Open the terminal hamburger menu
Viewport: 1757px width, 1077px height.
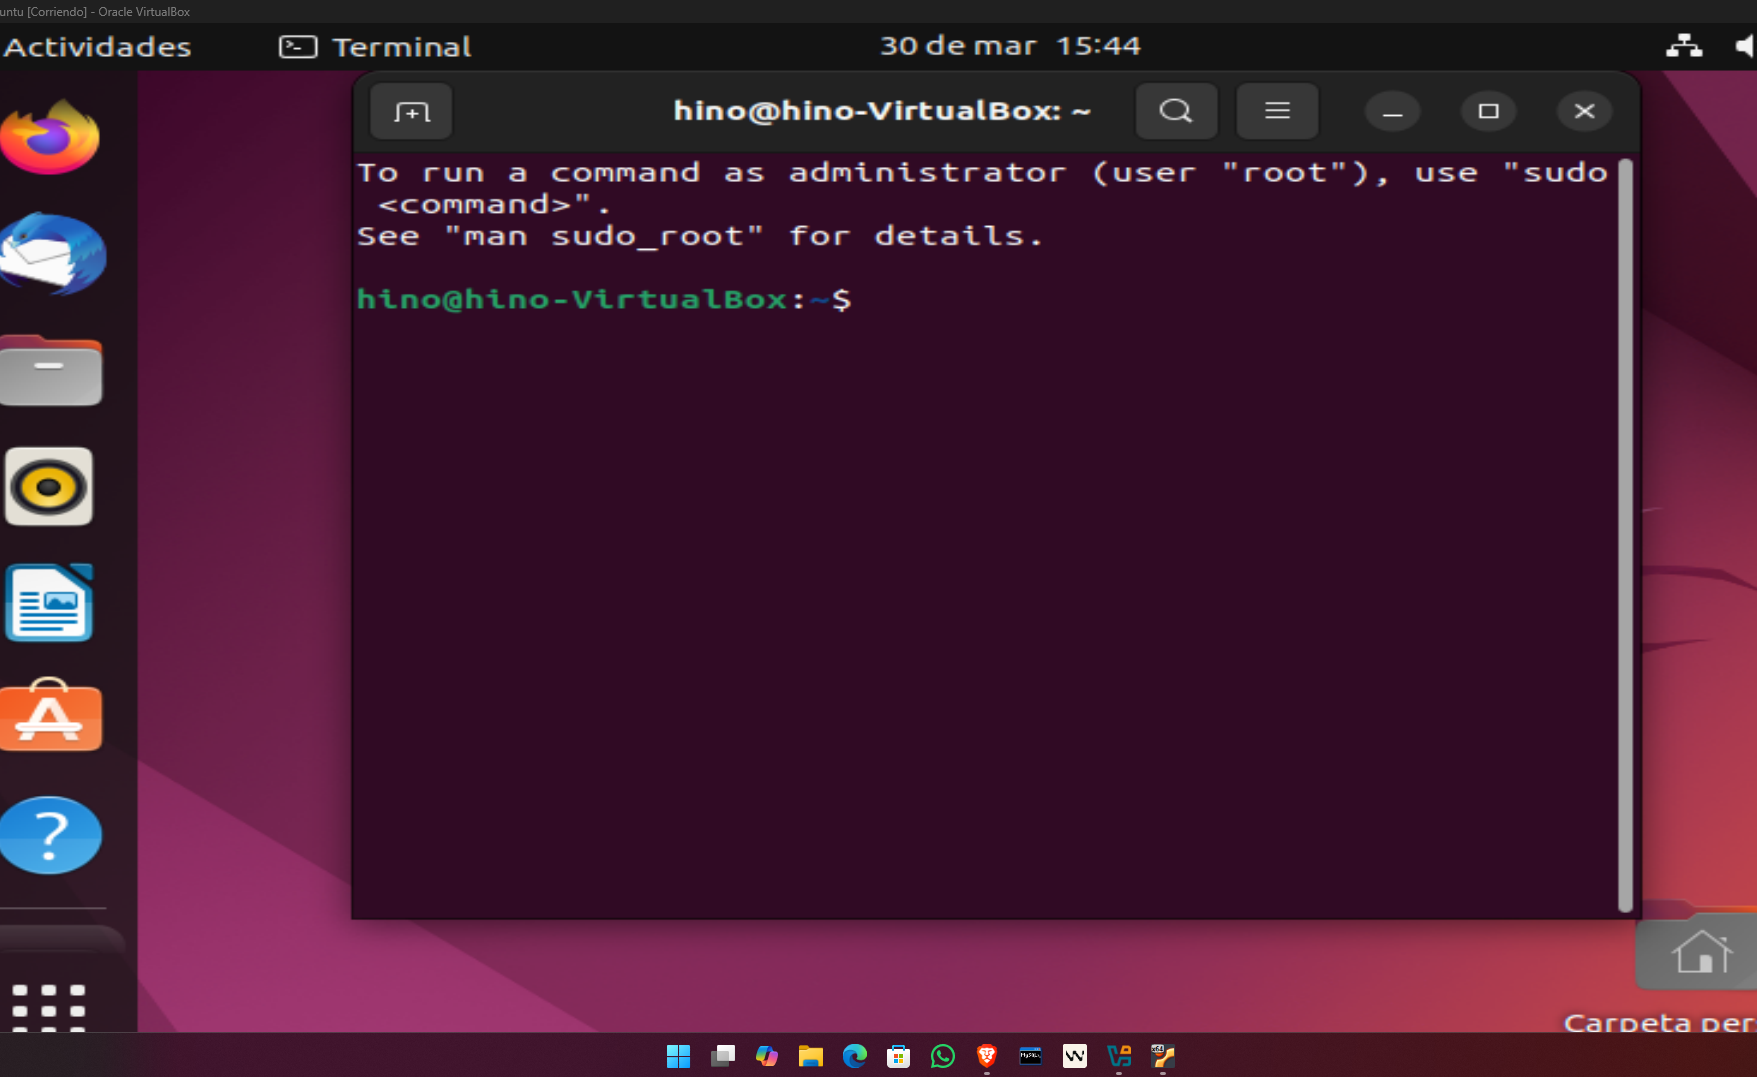(x=1277, y=111)
